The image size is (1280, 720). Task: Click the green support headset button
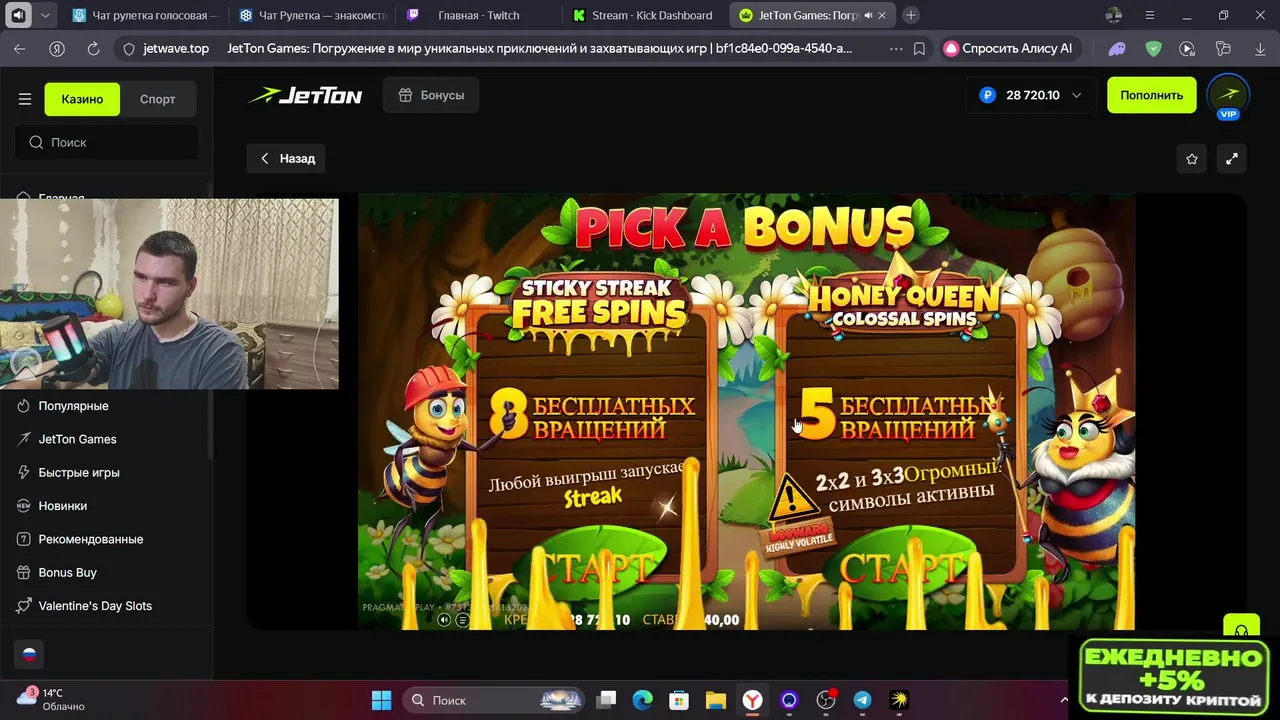(1241, 628)
